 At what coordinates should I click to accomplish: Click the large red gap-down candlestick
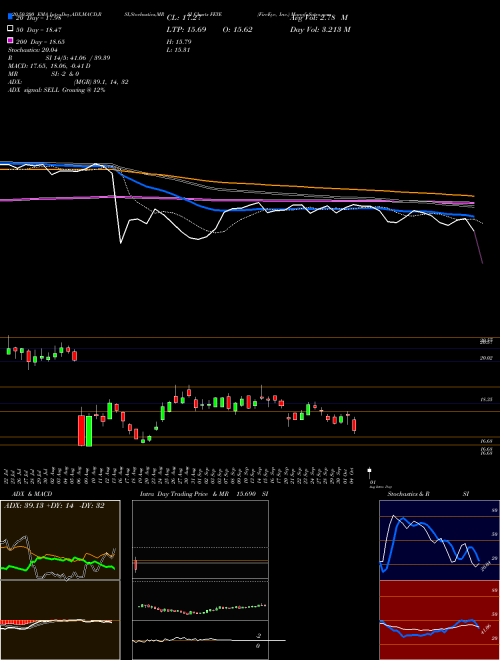[81, 431]
